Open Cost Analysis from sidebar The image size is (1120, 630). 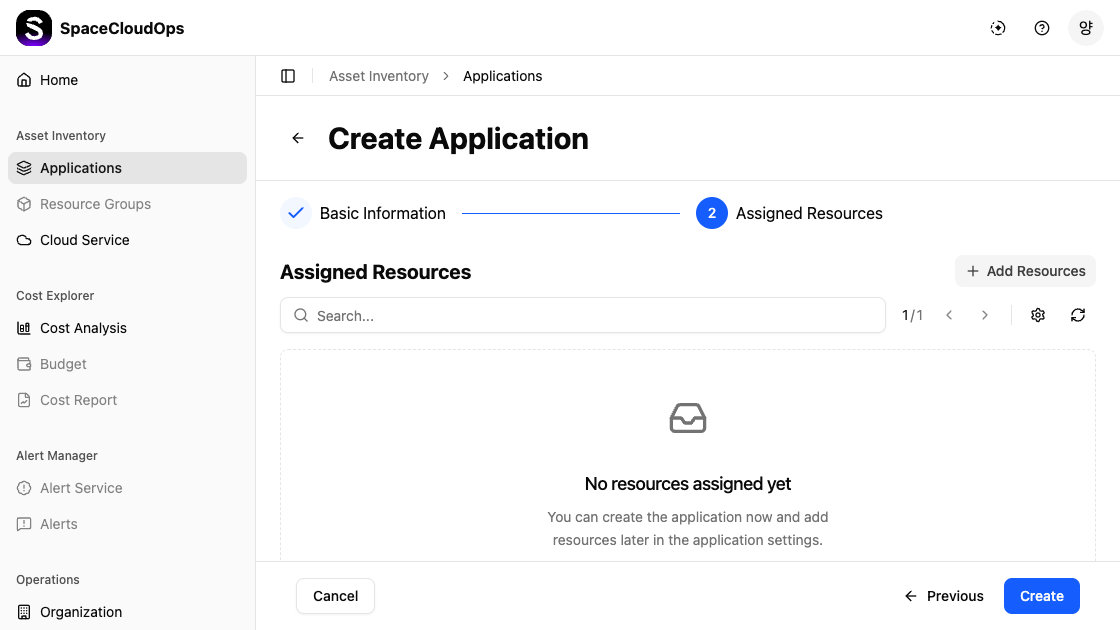click(83, 328)
